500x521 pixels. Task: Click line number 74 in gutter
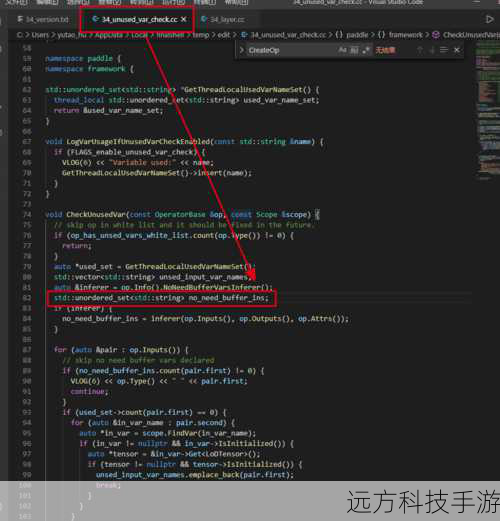pyautogui.click(x=27, y=214)
